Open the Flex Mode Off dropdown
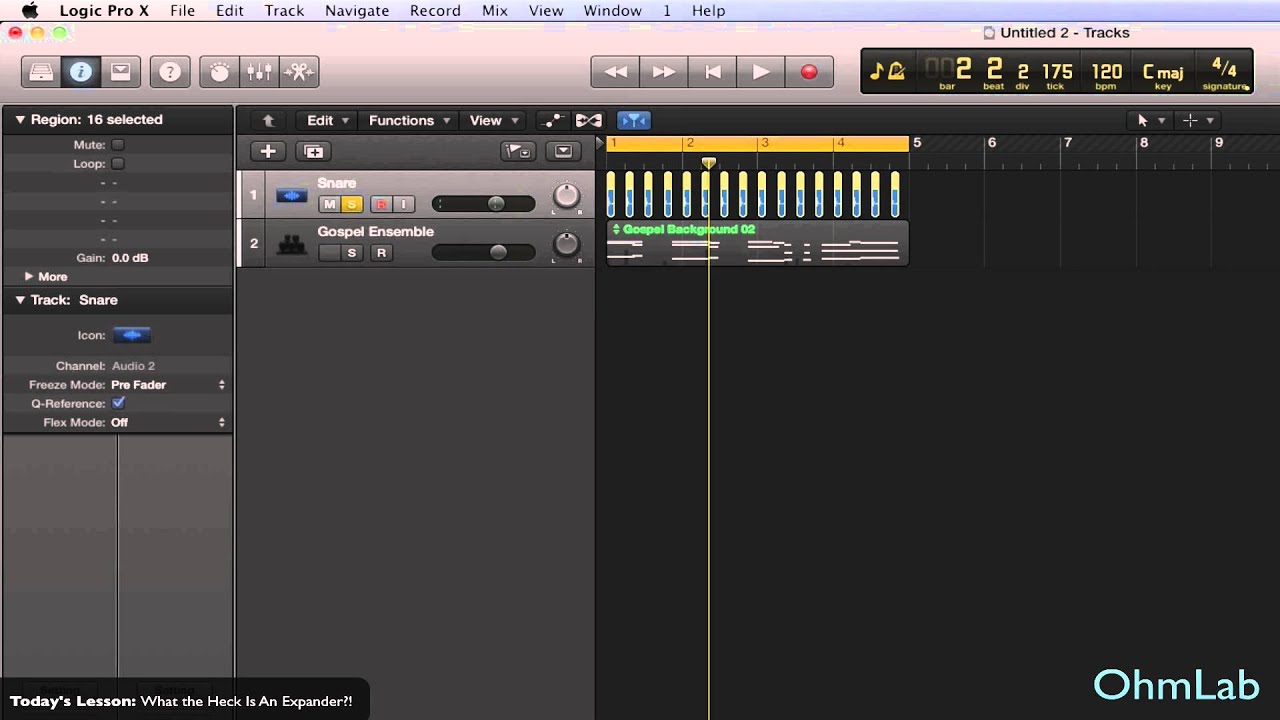The image size is (1280, 720). [168, 423]
